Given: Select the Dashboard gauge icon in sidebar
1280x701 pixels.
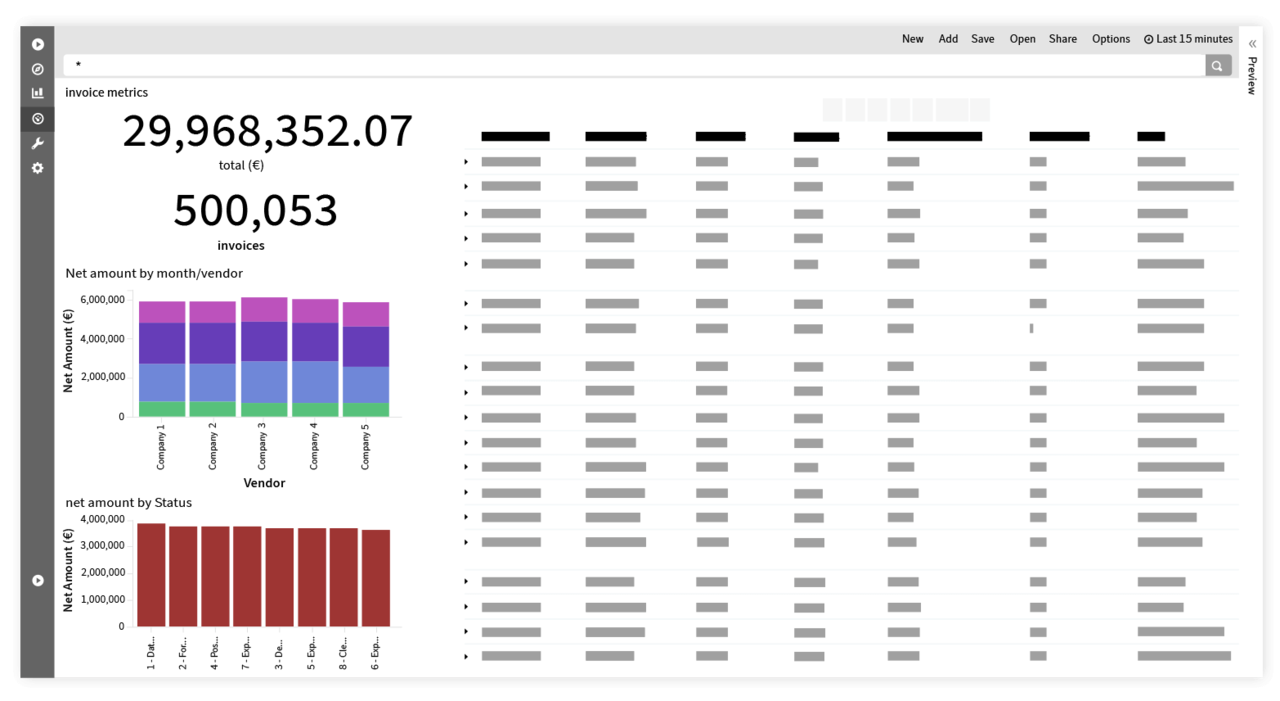Looking at the screenshot, I should [38, 119].
